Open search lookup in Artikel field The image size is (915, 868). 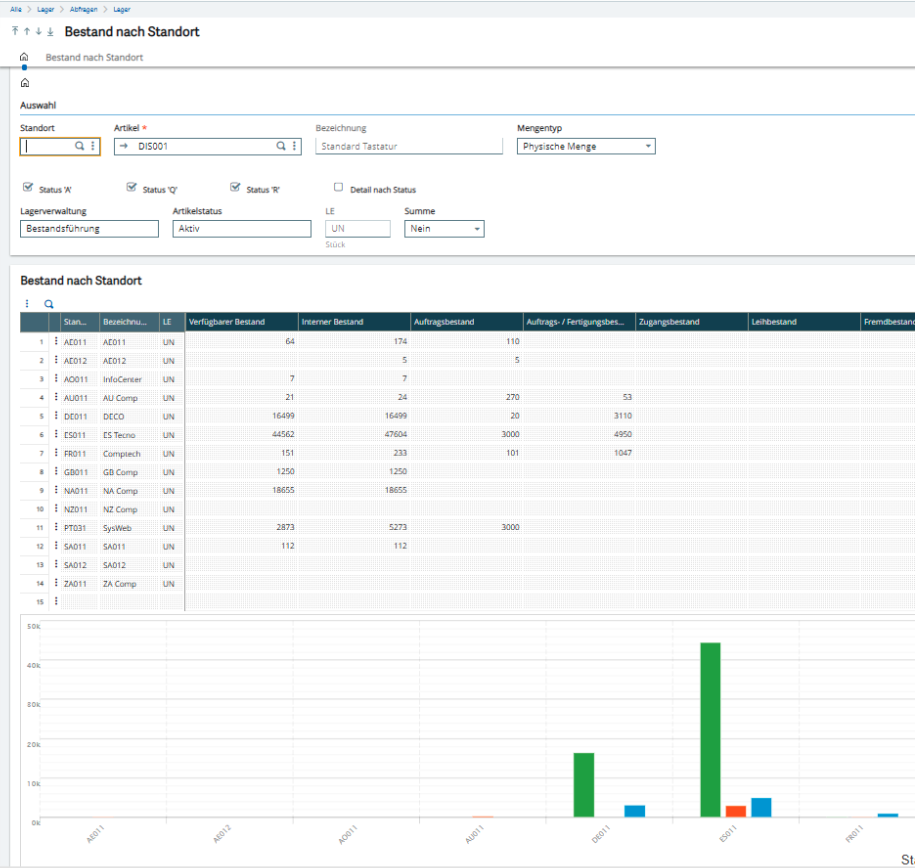281,146
